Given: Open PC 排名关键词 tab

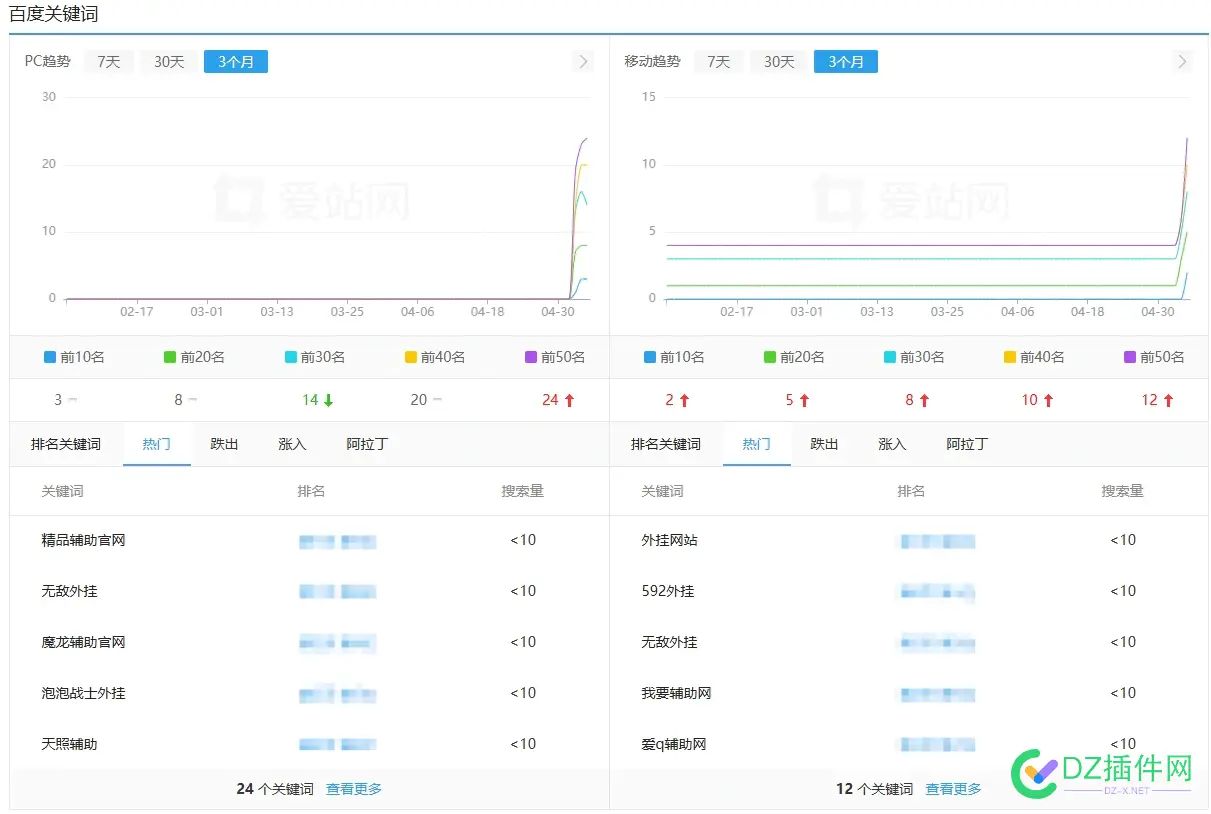Looking at the screenshot, I should (66, 444).
